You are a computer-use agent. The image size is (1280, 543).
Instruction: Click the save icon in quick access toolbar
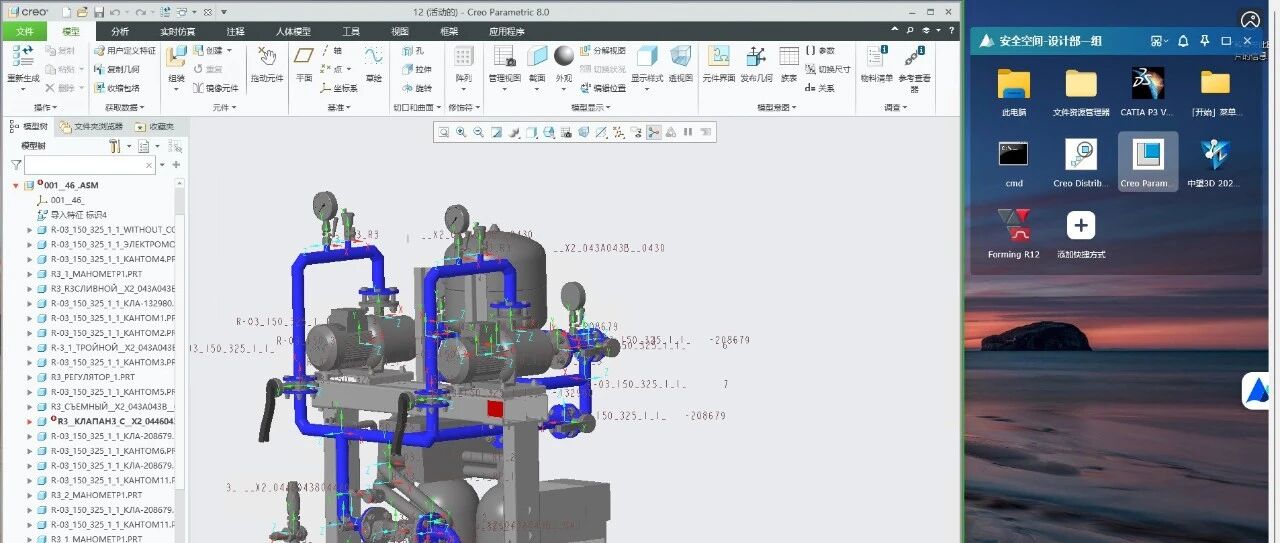tap(99, 12)
